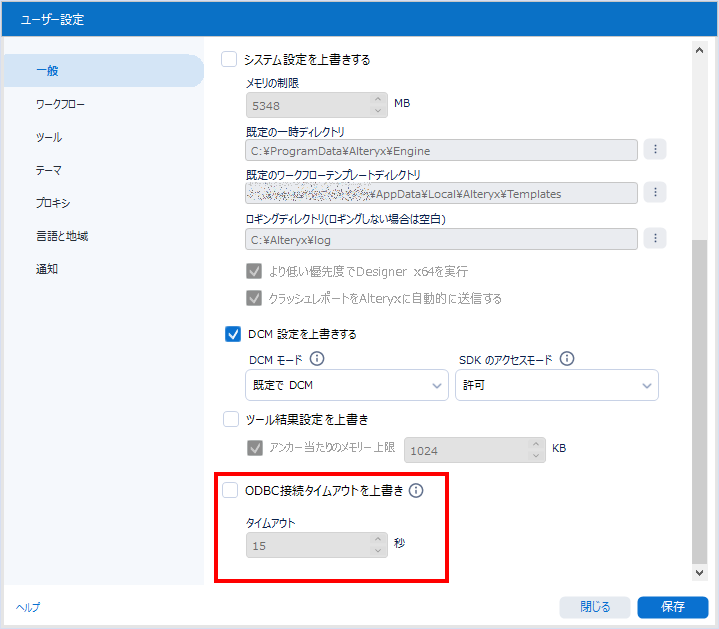Enable システム設定を上書きする checkbox

[x=229, y=59]
